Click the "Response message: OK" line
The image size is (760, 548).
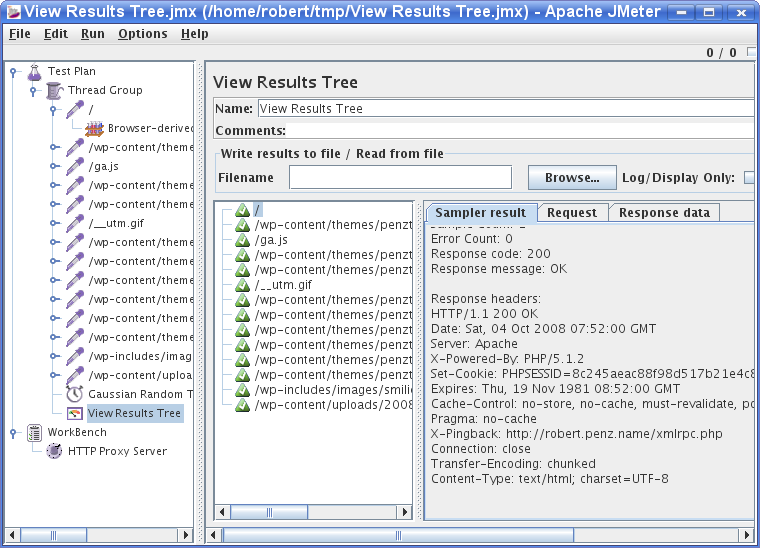[x=499, y=269]
